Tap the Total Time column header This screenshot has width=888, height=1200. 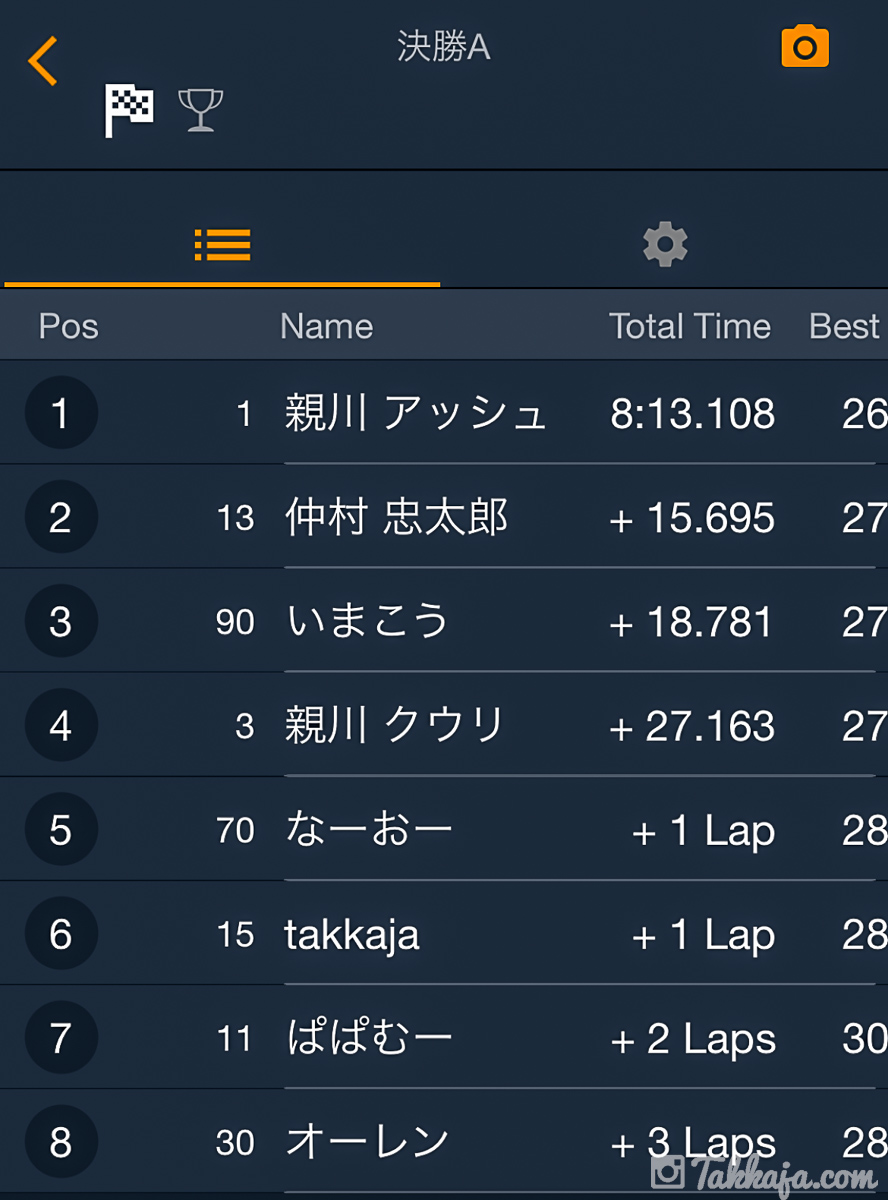coord(690,326)
